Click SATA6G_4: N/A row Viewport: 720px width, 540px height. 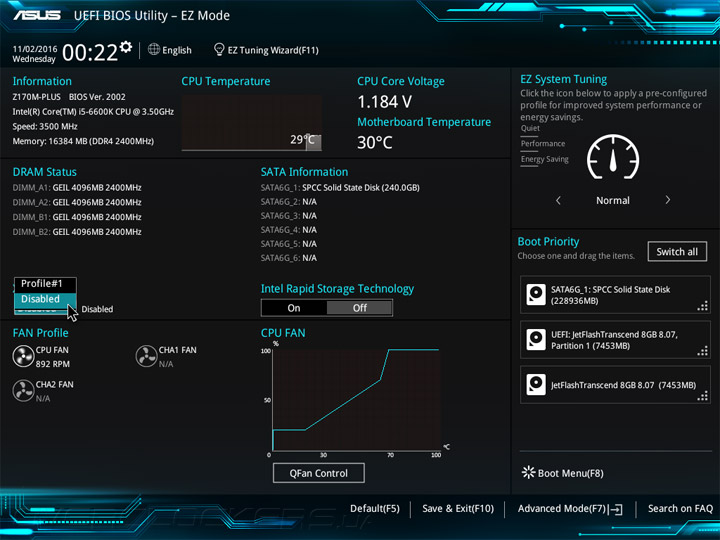coord(289,230)
